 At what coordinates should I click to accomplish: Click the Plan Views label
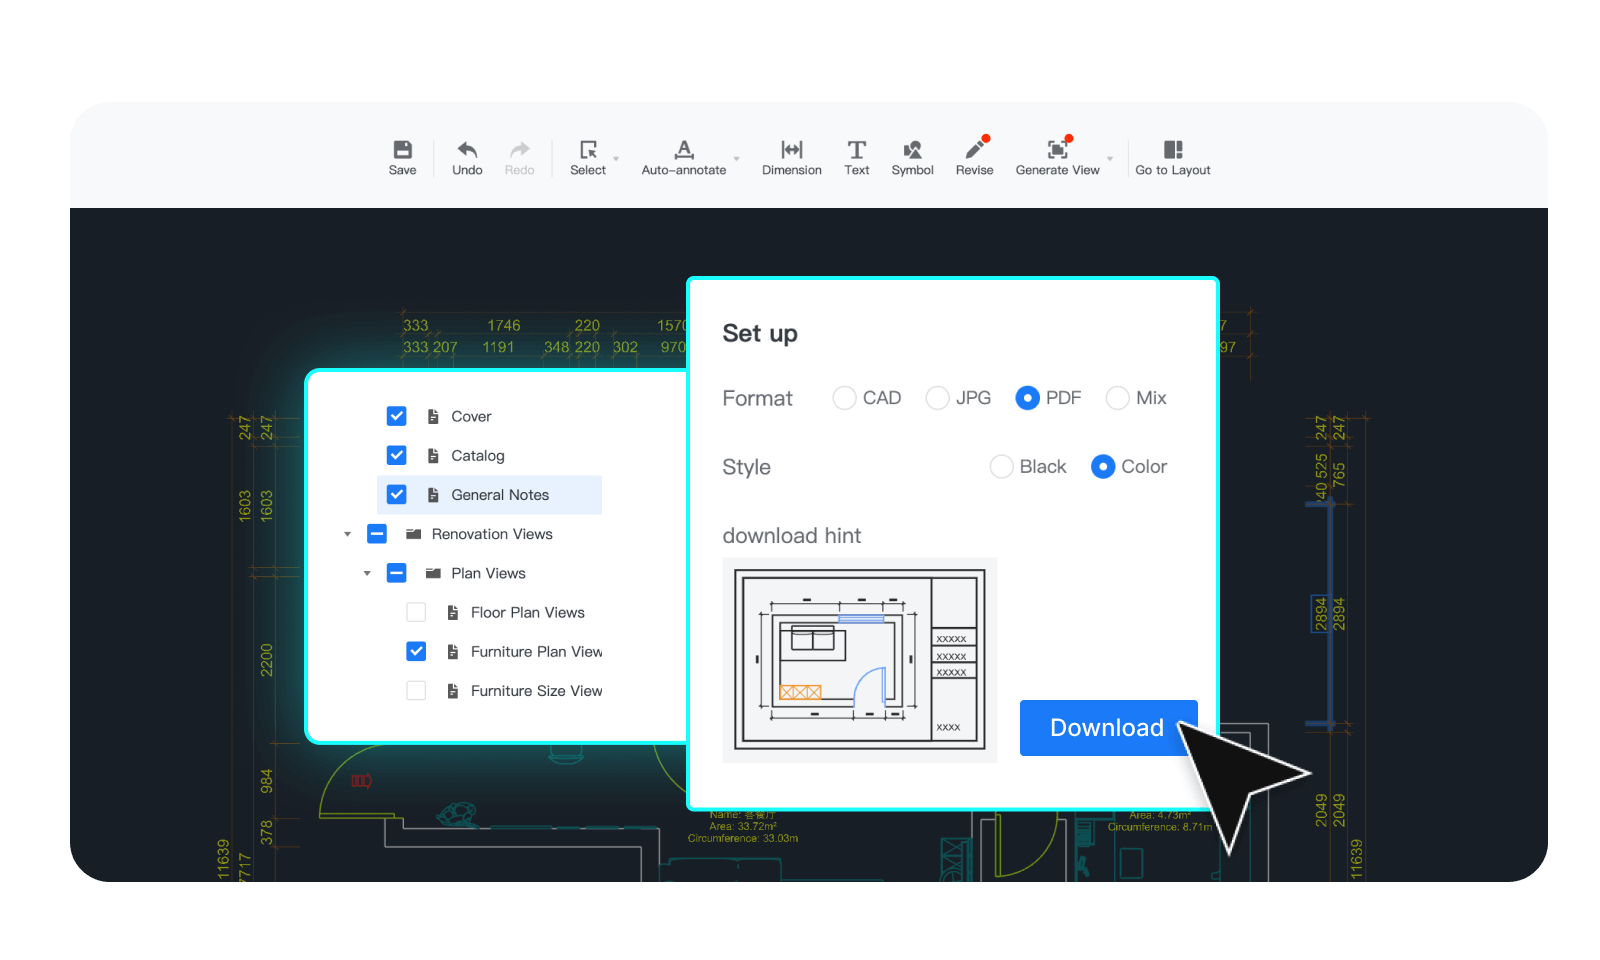(488, 573)
